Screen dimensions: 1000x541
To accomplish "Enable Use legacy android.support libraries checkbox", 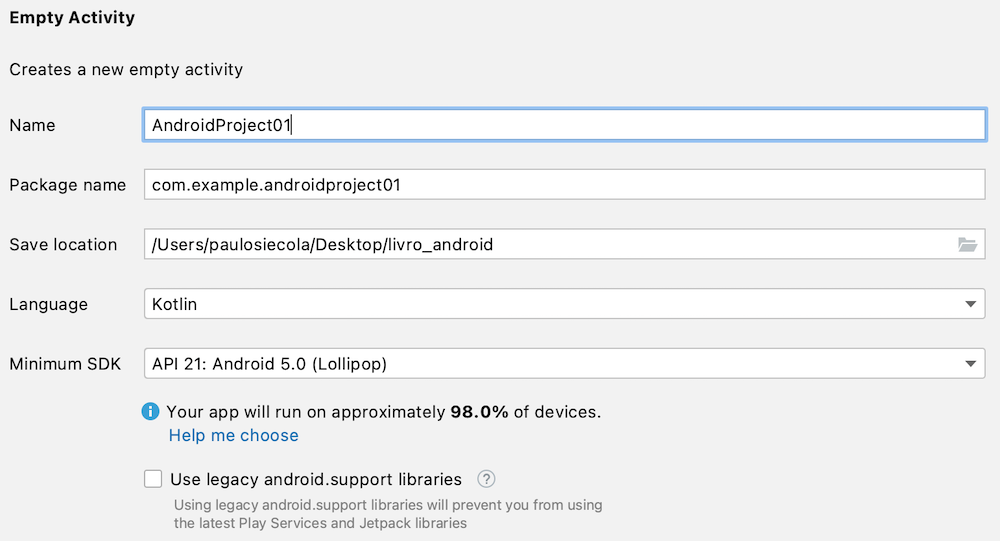I will 153,479.
